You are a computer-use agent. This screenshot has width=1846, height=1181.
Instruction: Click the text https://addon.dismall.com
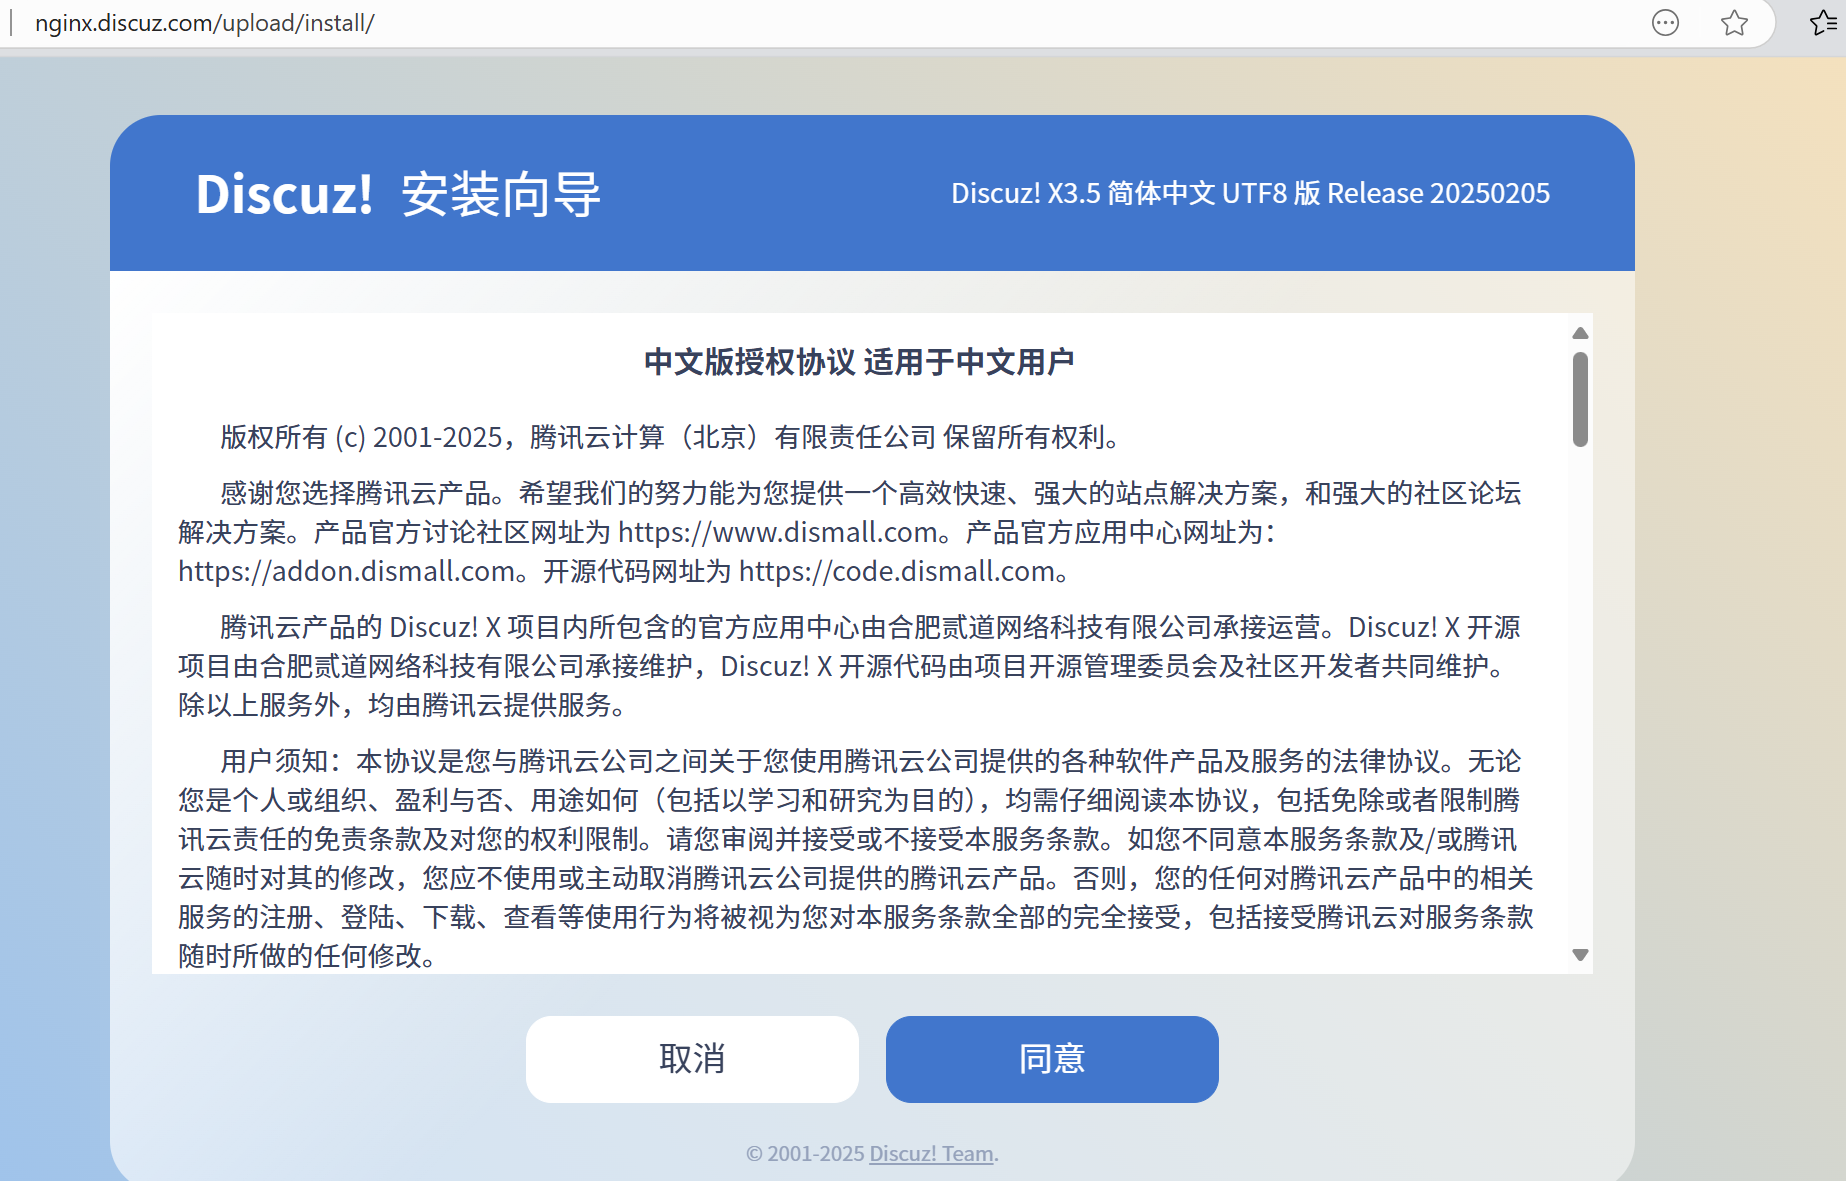click(x=347, y=571)
